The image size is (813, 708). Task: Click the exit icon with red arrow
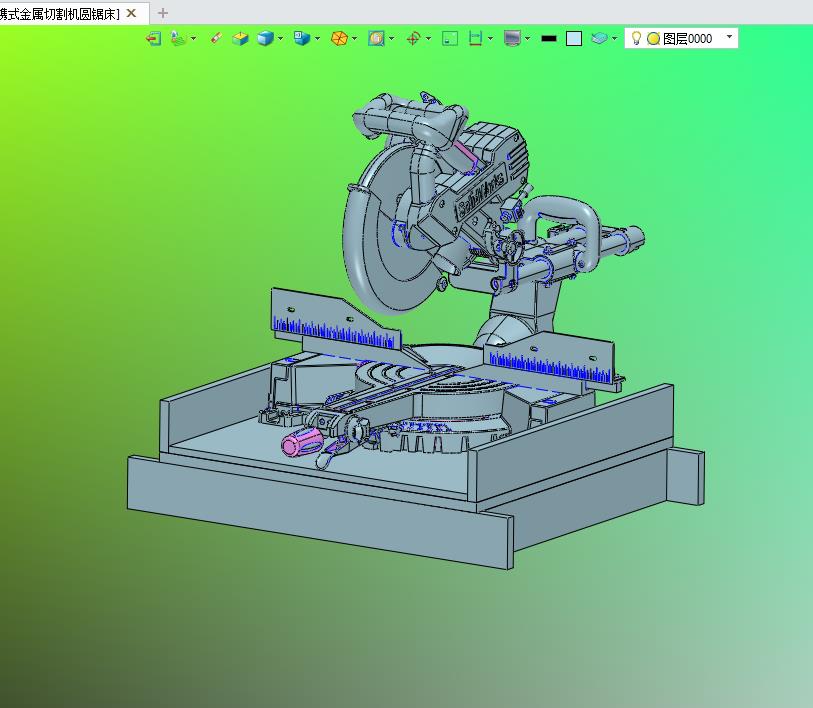point(153,39)
